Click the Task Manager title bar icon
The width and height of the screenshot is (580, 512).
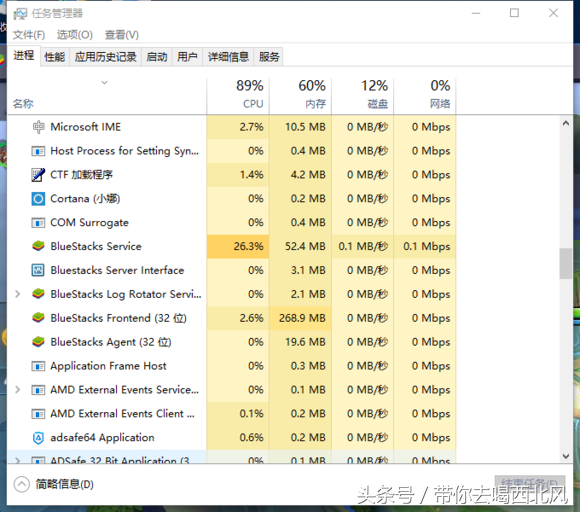[20, 14]
